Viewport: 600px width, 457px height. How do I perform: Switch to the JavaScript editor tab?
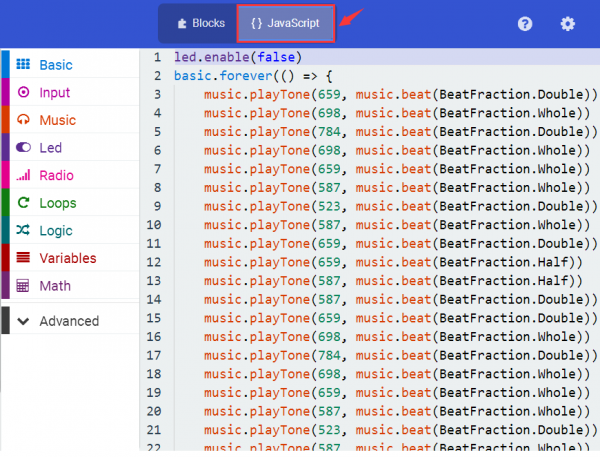point(285,23)
